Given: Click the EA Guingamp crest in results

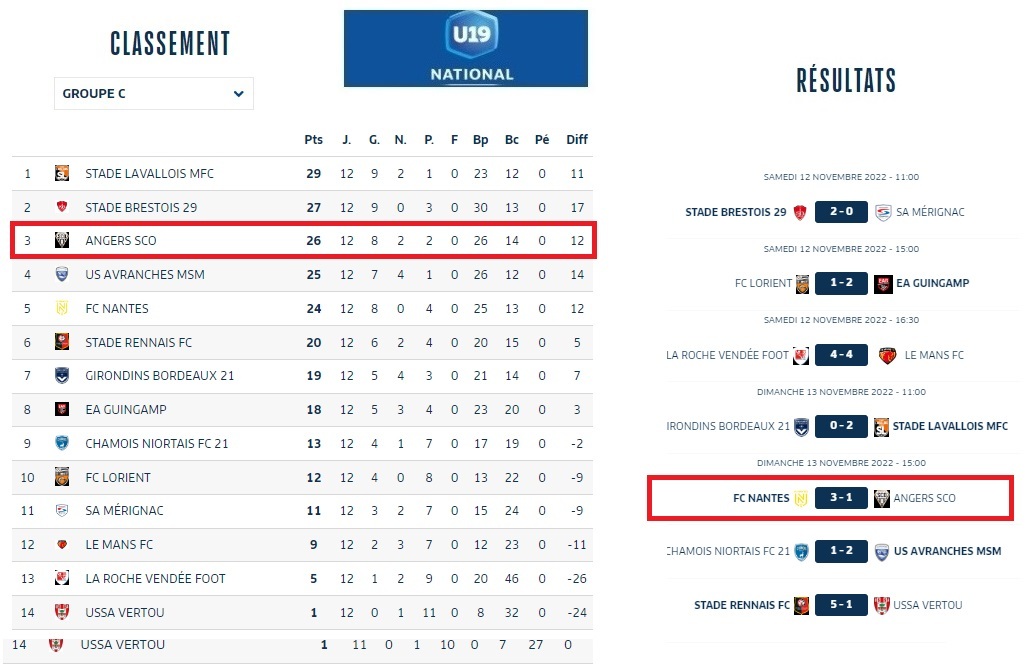Looking at the screenshot, I should pos(883,284).
